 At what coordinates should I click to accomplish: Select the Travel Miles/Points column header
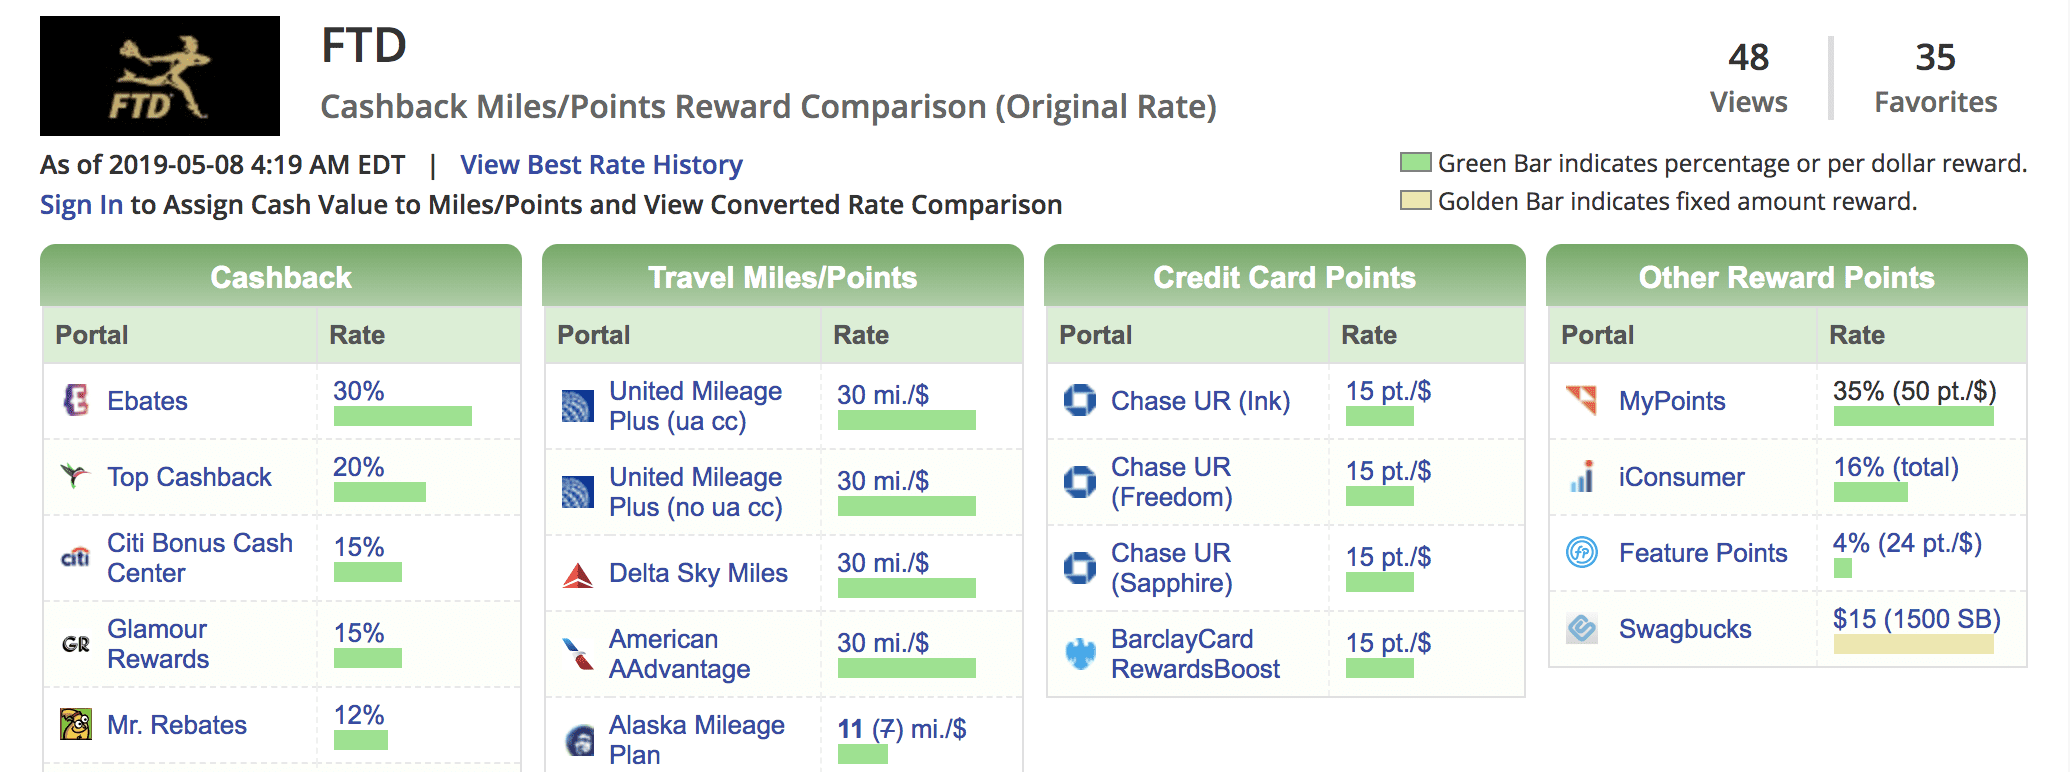[x=782, y=277]
